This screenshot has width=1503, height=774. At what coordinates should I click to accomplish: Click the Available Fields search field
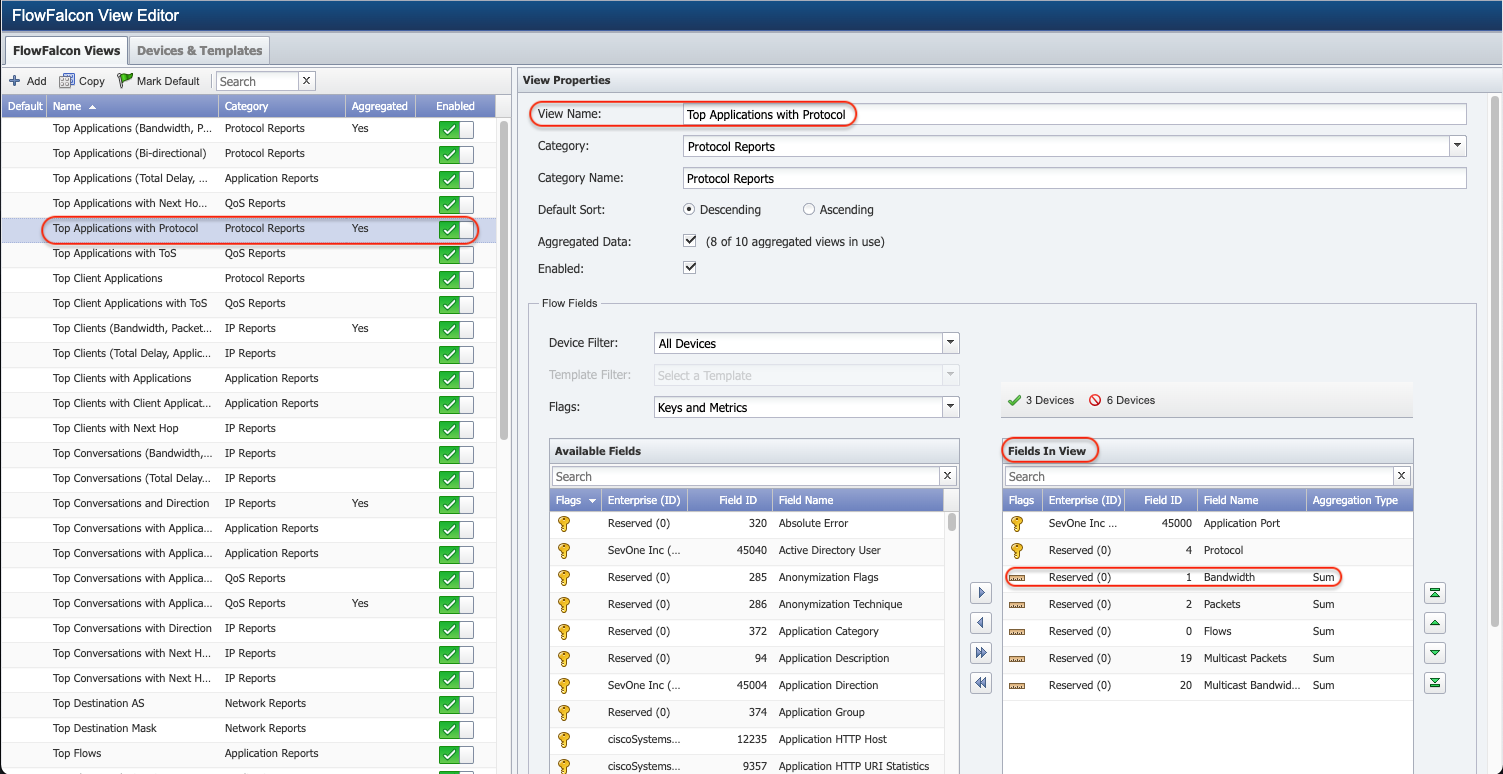click(746, 477)
